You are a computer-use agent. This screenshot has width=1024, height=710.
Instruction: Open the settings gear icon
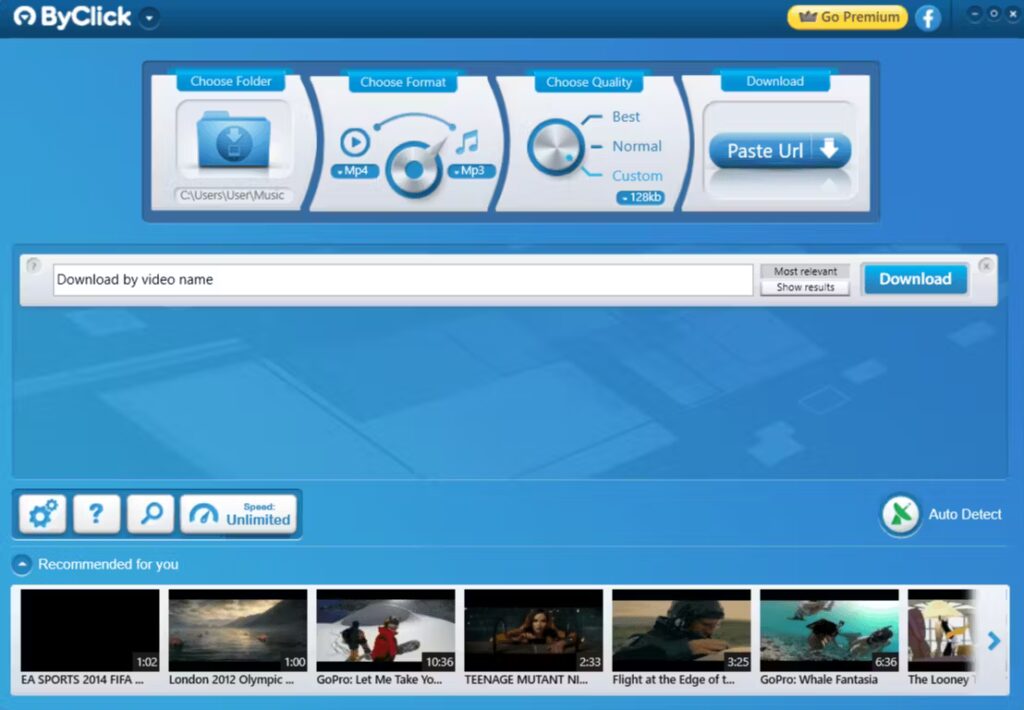[40, 513]
